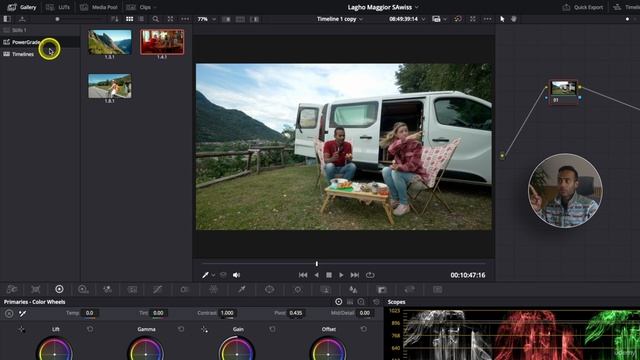
Task: Click the gallery sort order icon
Action: tap(115, 19)
